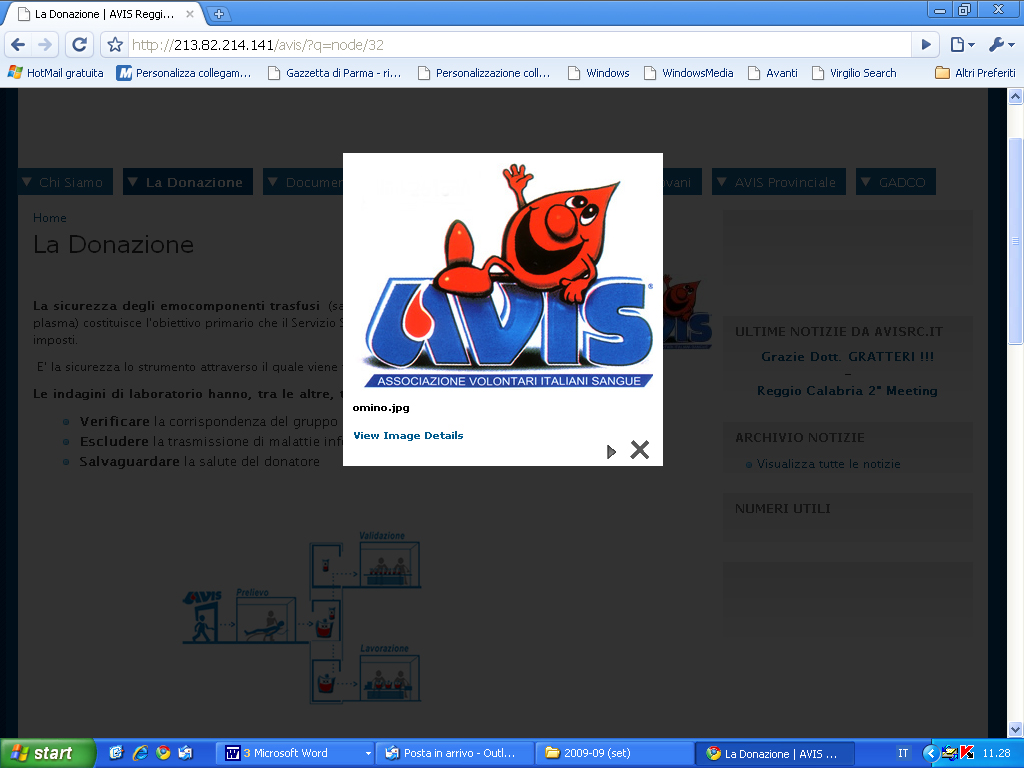Switch to Posta in arrivo Outlook window
This screenshot has height=768, width=1024.
(x=455, y=753)
